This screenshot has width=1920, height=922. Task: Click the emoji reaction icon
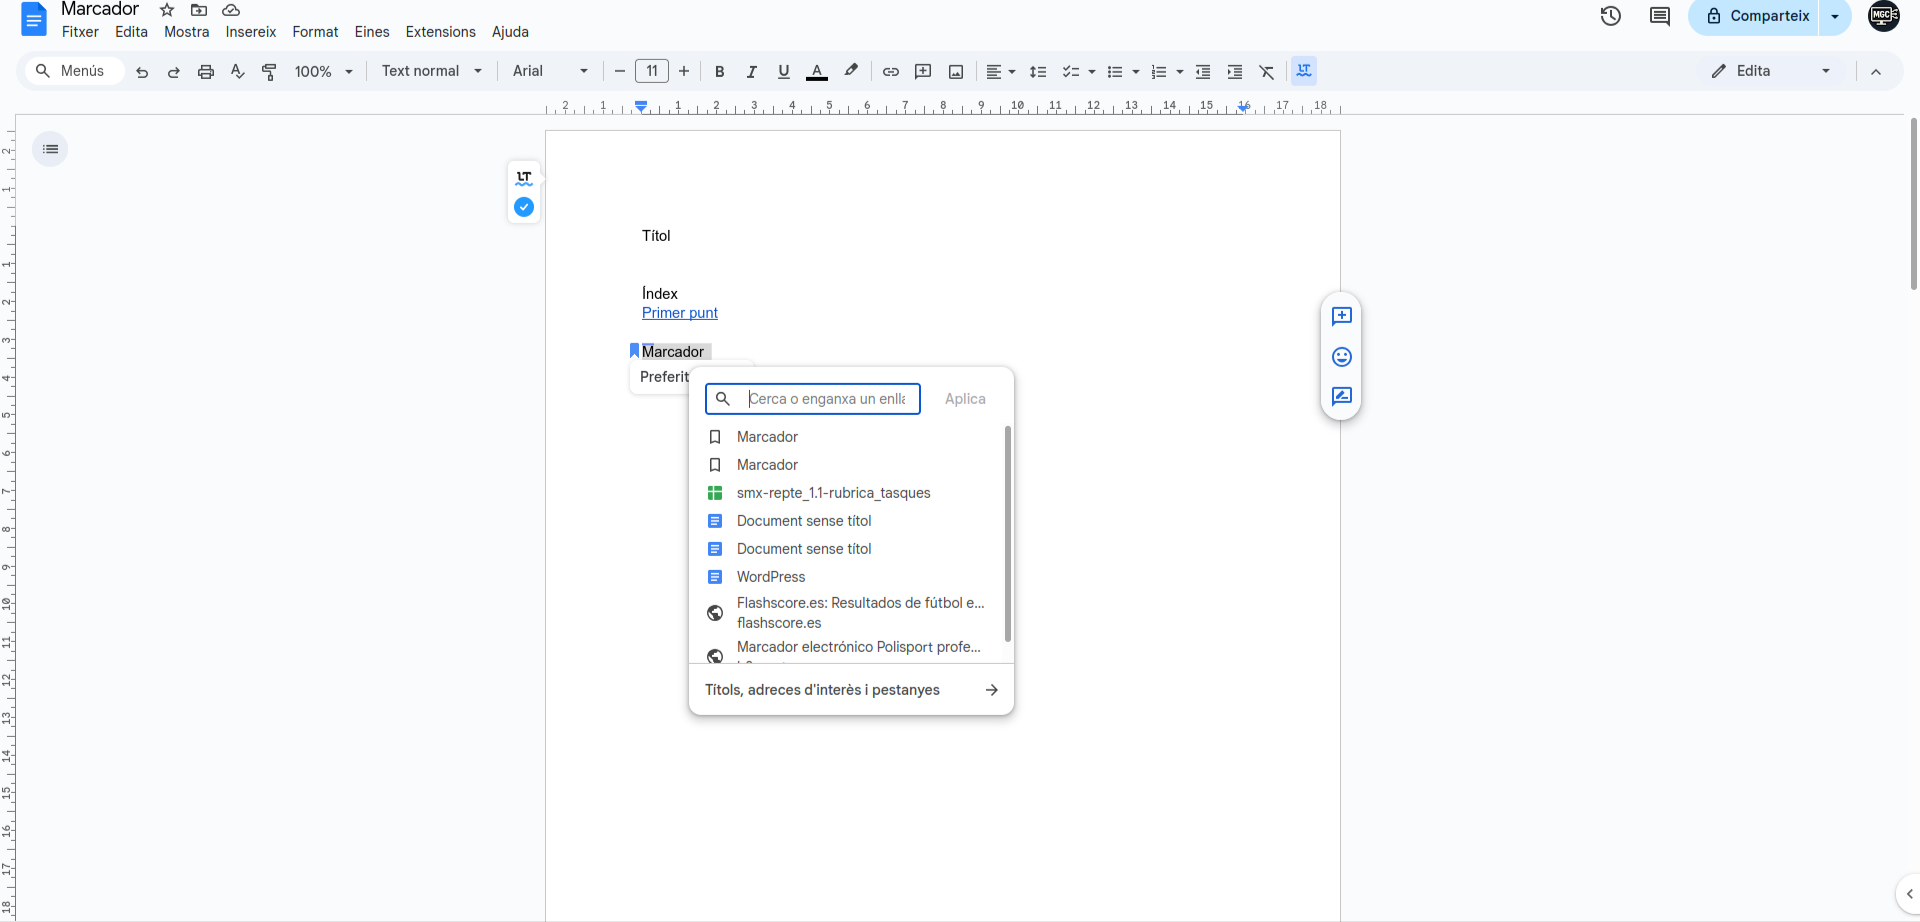[1341, 357]
